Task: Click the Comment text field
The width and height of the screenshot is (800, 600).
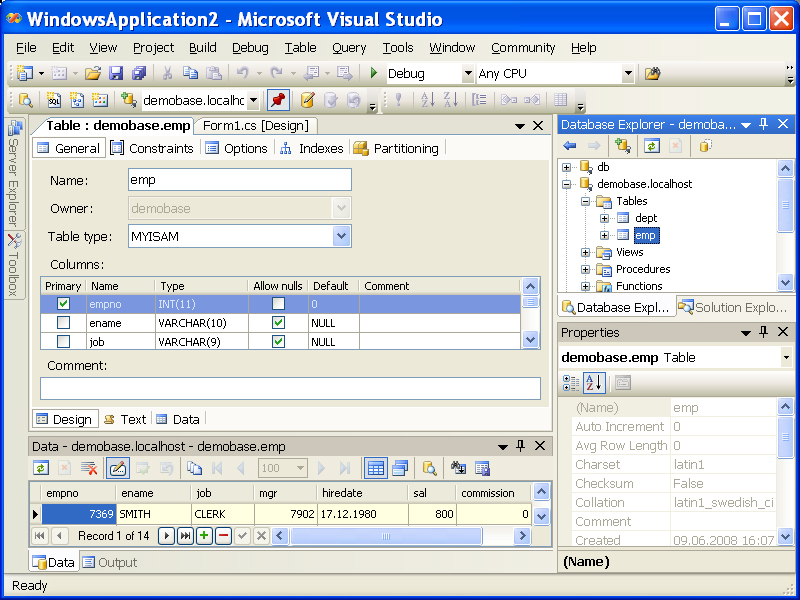Action: 290,388
